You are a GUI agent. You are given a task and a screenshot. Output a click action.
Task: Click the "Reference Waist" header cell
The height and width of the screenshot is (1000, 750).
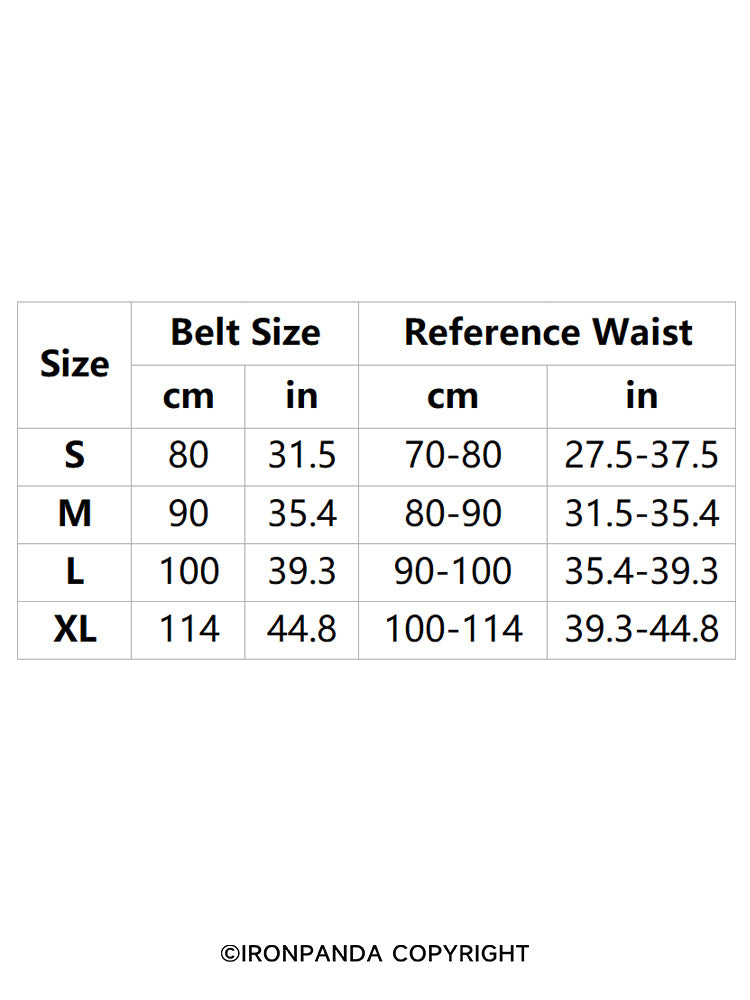coord(547,332)
